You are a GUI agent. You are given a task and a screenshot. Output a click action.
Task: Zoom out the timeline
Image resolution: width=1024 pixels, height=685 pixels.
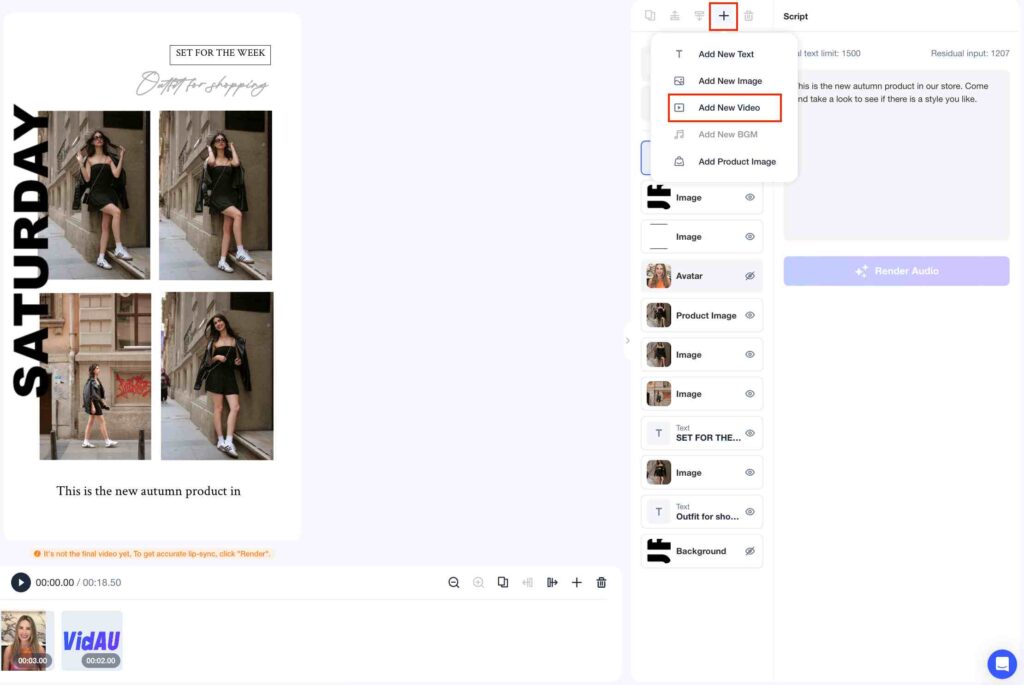click(x=454, y=582)
